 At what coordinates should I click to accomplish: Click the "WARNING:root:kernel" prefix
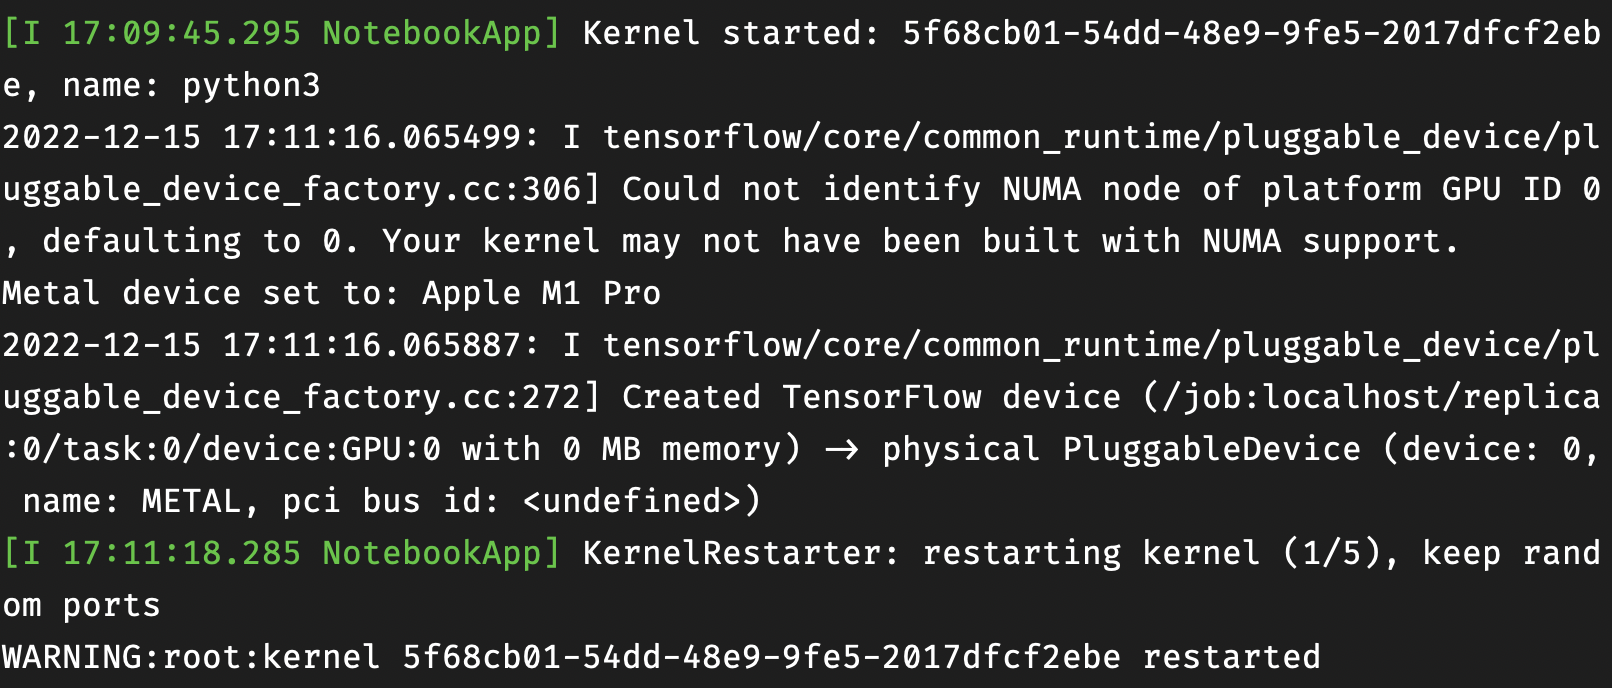pyautogui.click(x=191, y=657)
